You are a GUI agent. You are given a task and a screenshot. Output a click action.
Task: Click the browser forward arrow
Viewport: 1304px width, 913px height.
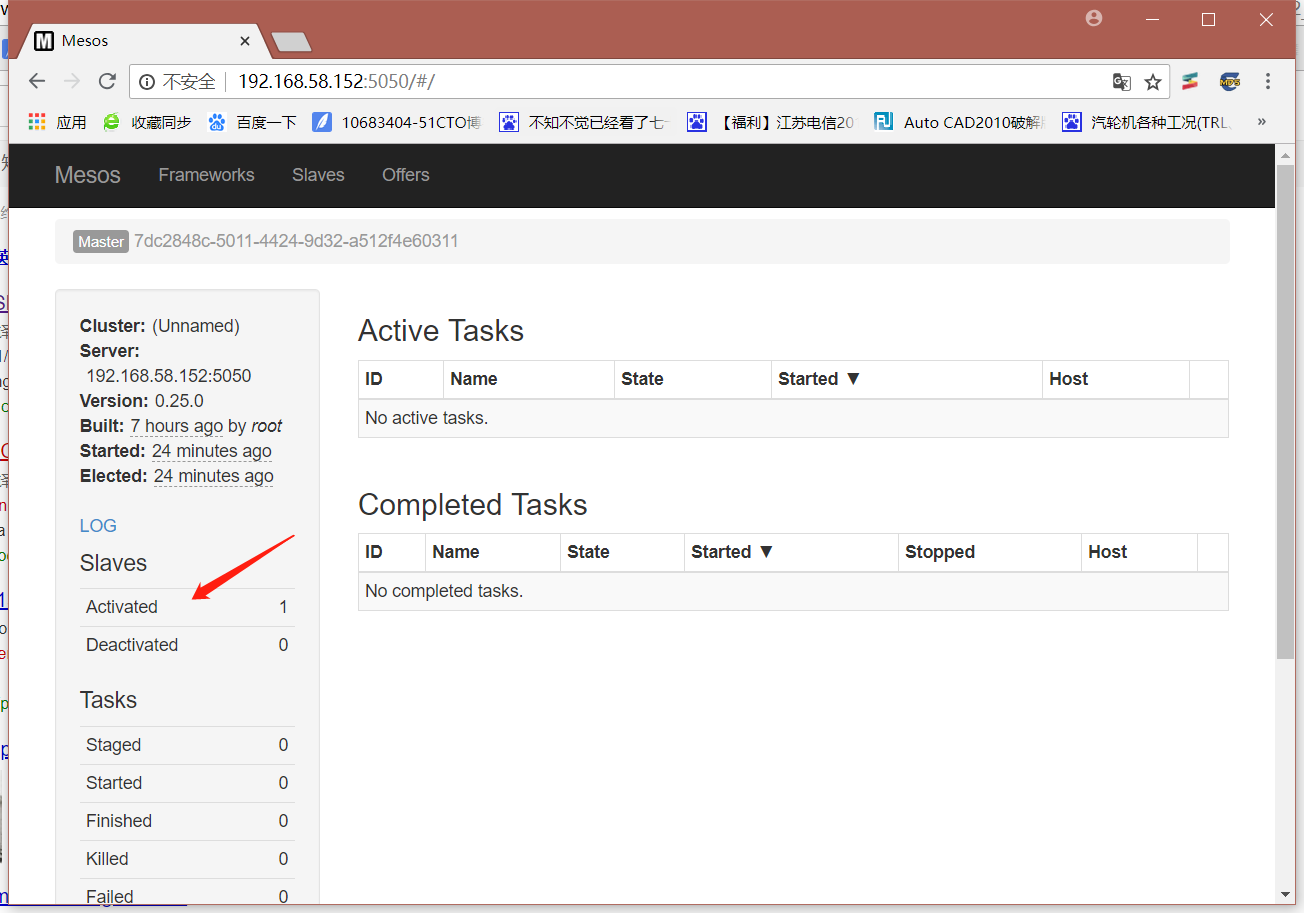coord(72,82)
